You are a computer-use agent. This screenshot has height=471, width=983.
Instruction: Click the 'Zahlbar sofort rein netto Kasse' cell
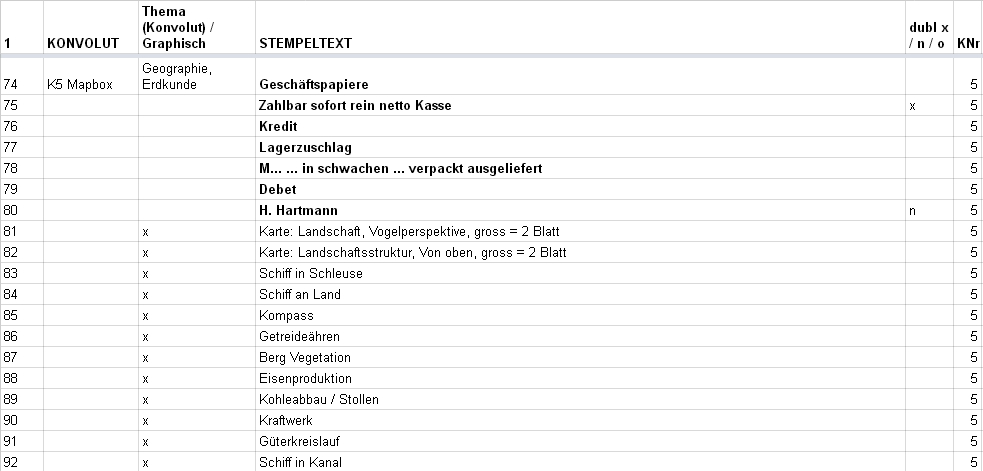pyautogui.click(x=580, y=105)
